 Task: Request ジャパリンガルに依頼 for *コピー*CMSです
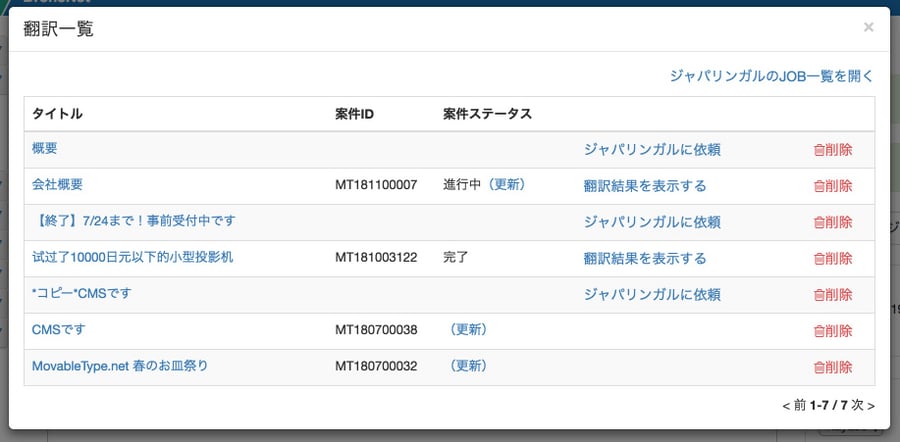click(x=652, y=294)
